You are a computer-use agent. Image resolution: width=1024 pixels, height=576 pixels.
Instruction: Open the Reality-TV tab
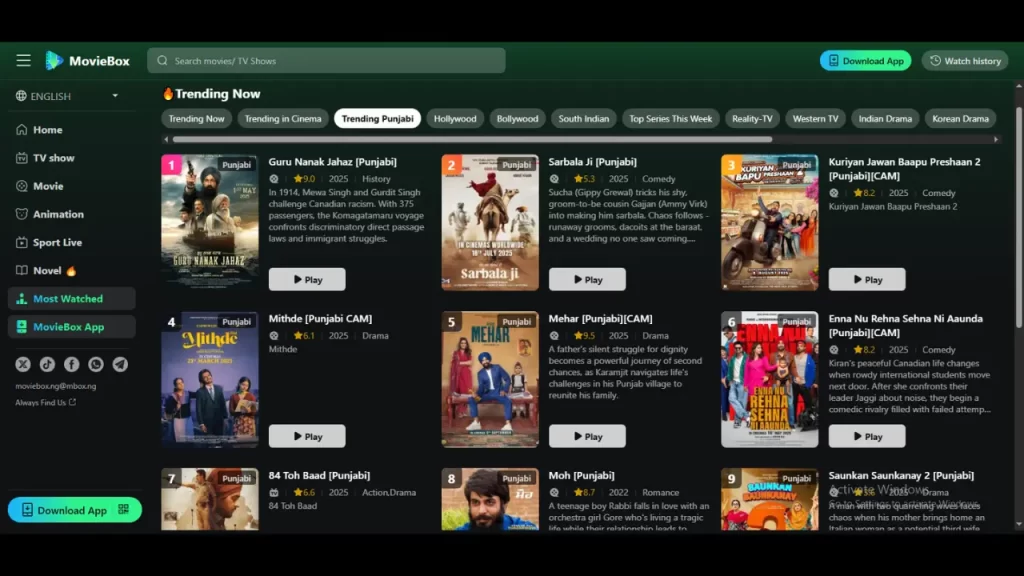click(752, 118)
